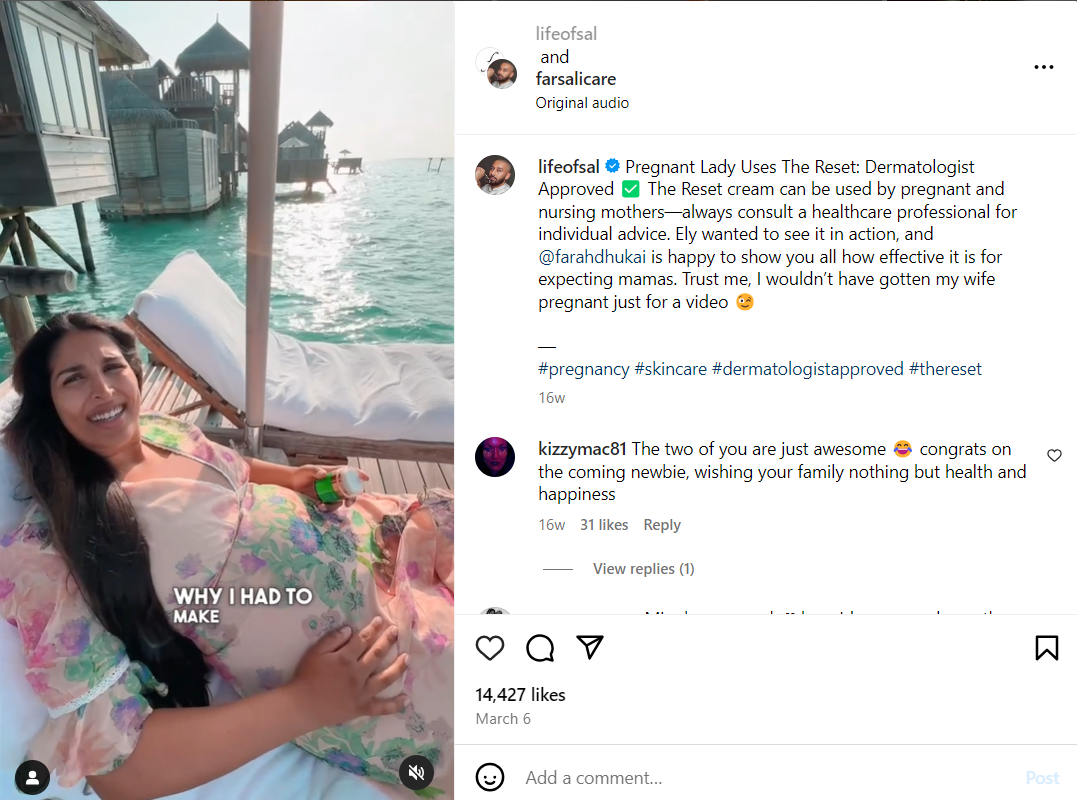The height and width of the screenshot is (800, 1077).
Task: Open the post options three-dot menu
Action: click(x=1044, y=66)
